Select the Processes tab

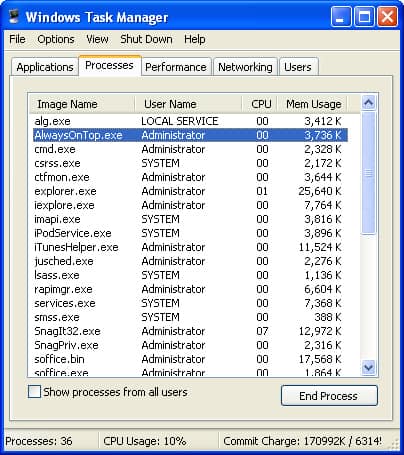click(x=109, y=65)
